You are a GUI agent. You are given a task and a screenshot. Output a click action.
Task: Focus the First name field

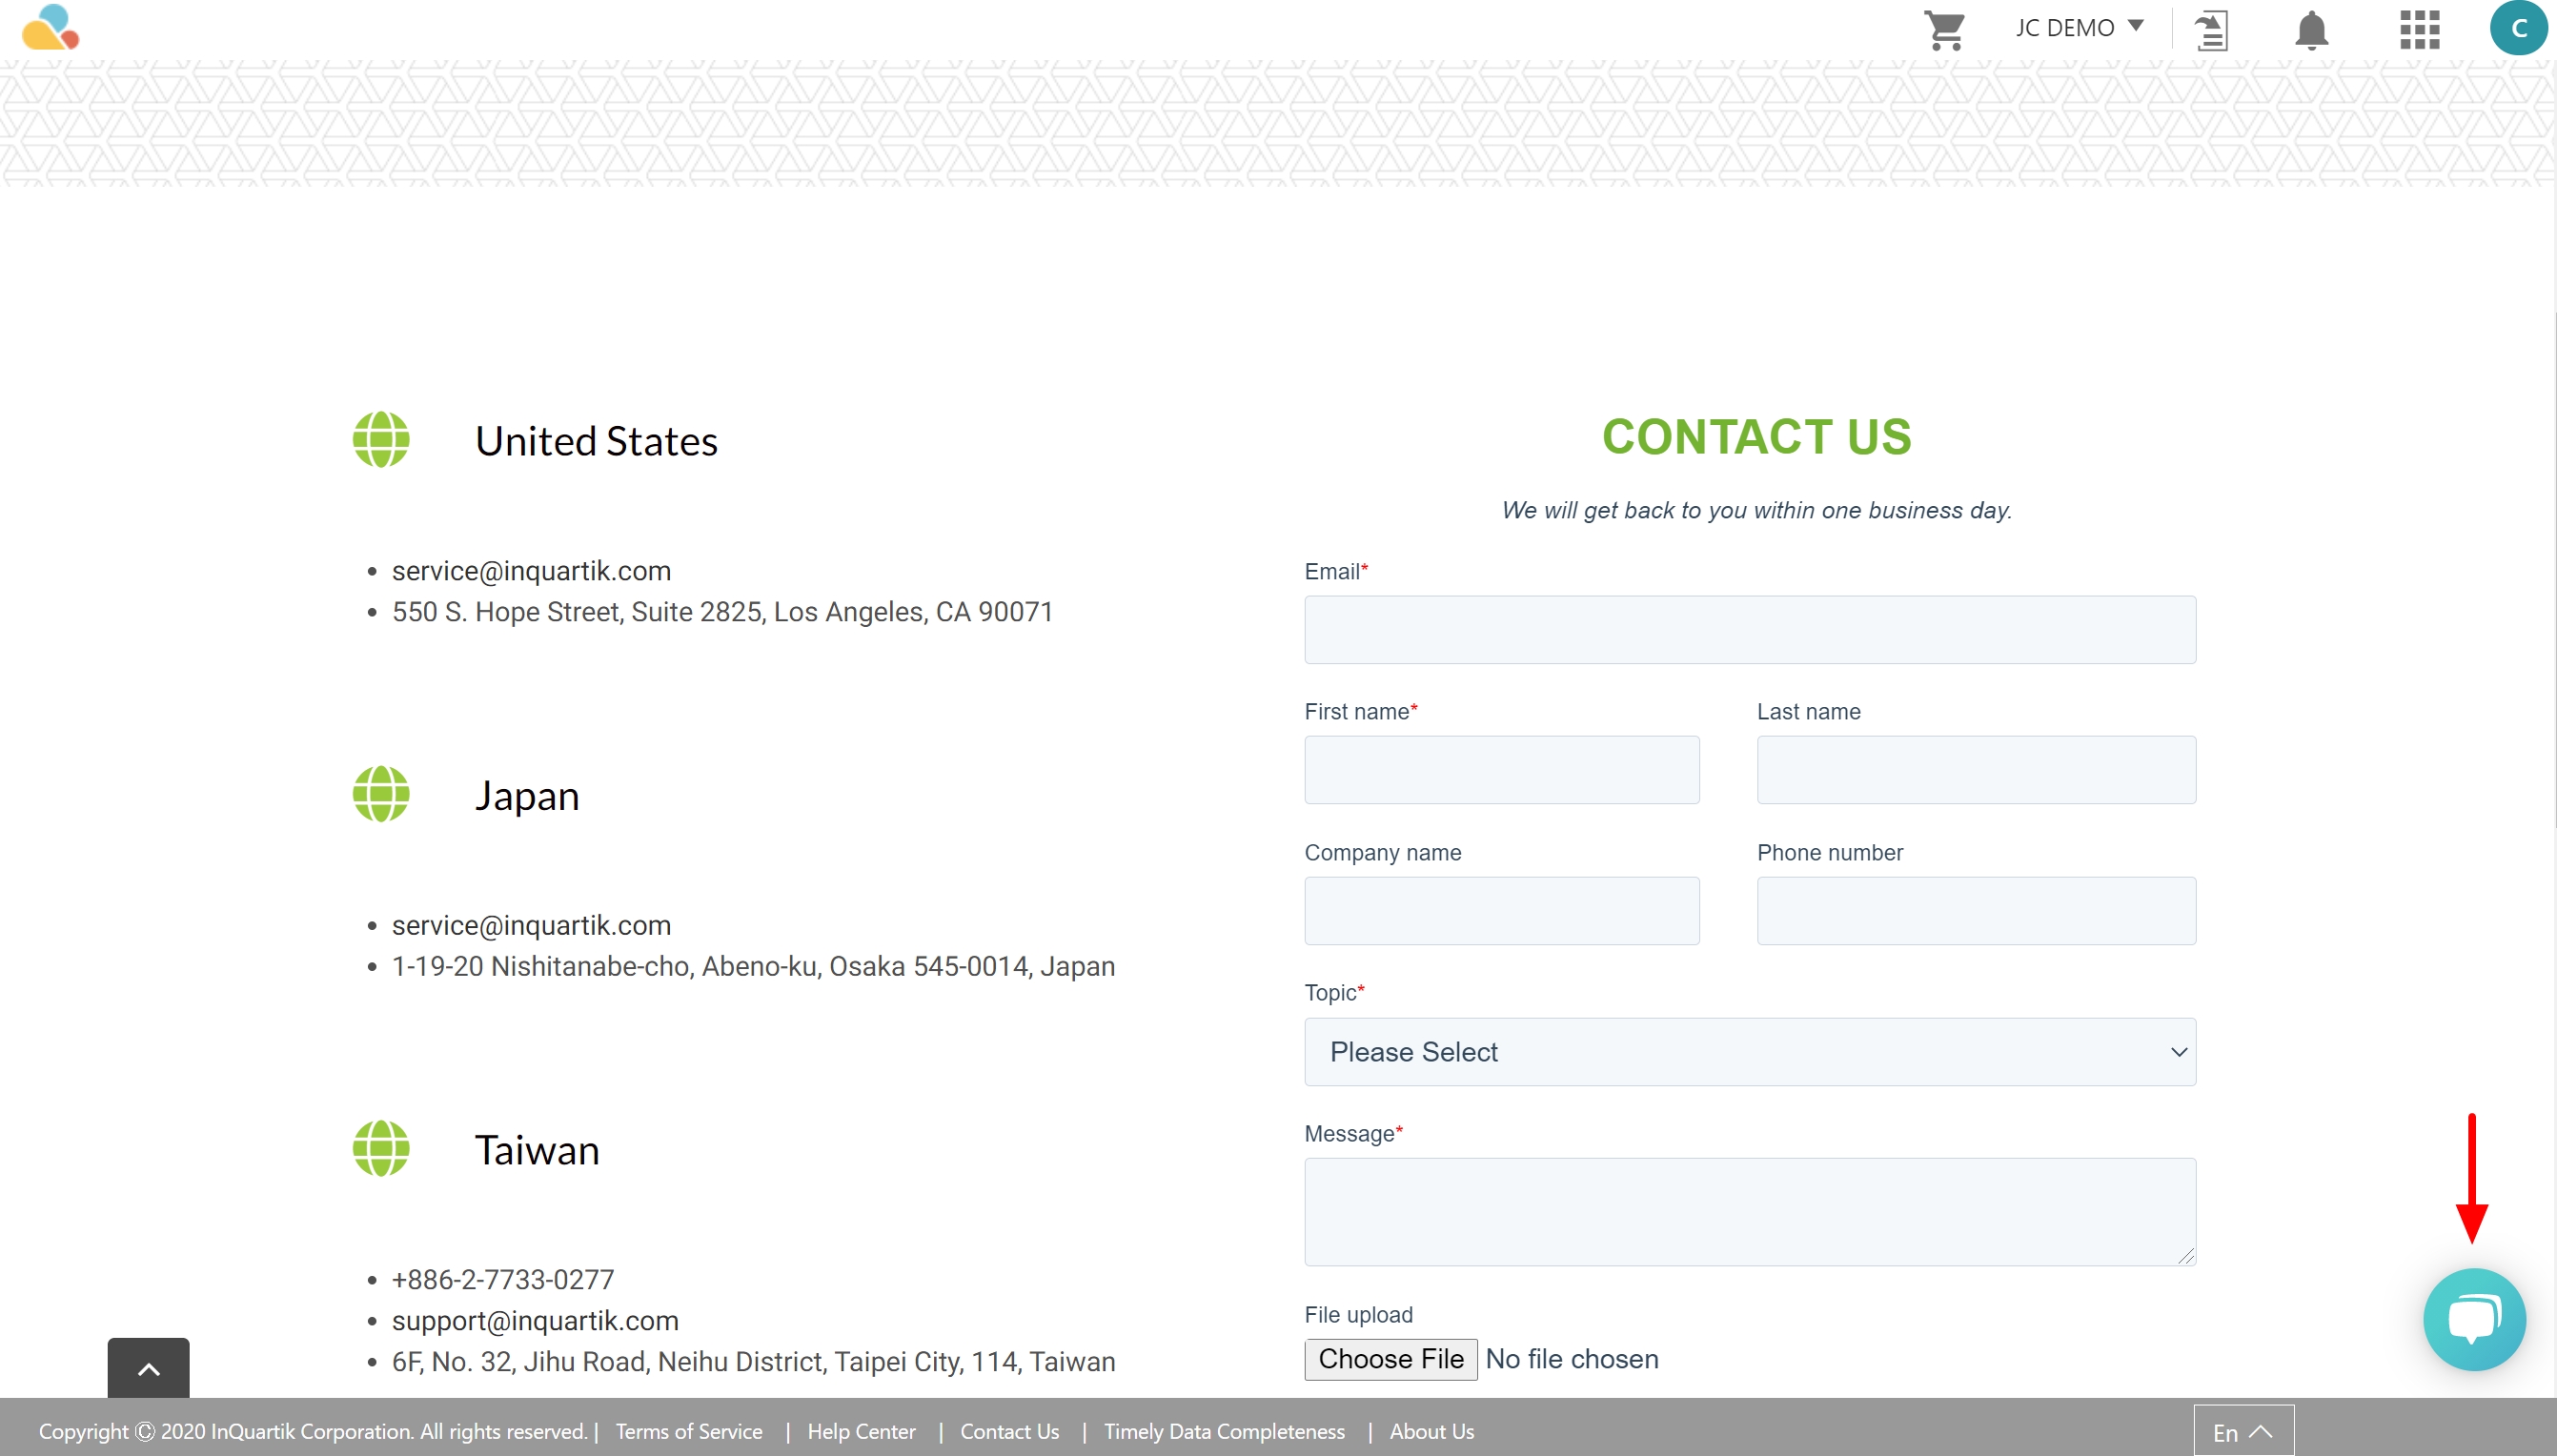(x=1501, y=770)
